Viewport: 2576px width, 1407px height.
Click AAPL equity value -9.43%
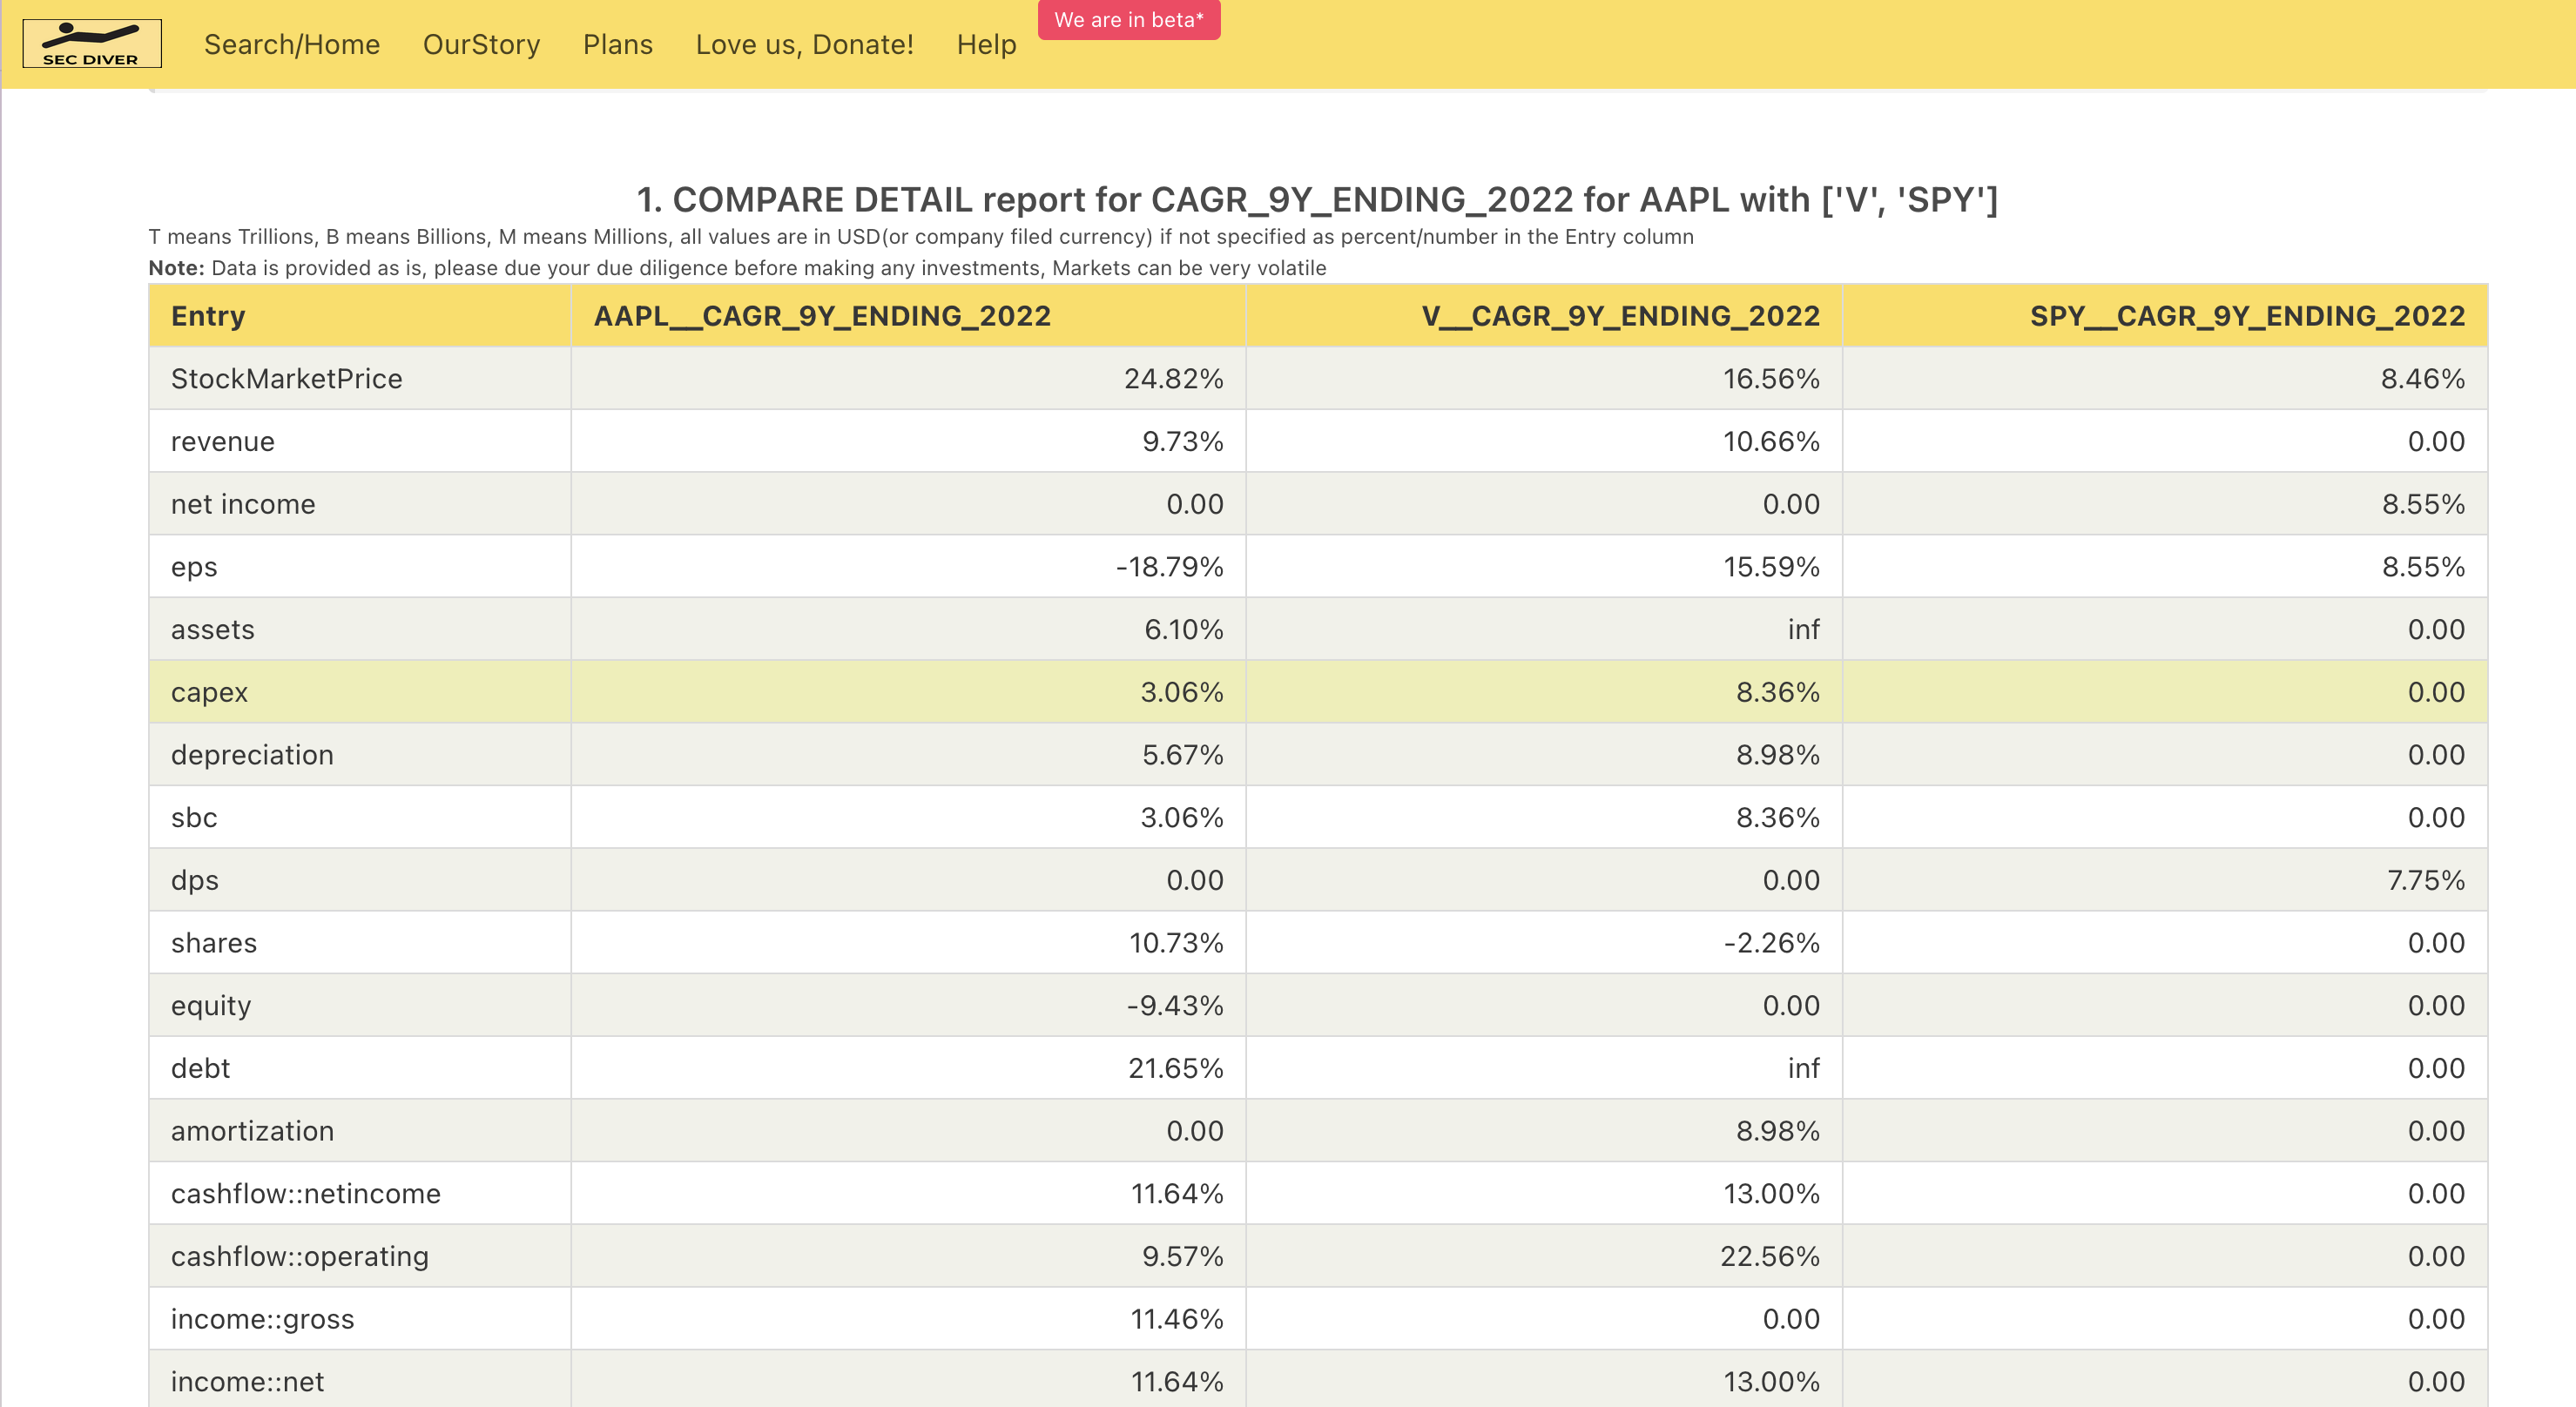pyautogui.click(x=1175, y=1006)
